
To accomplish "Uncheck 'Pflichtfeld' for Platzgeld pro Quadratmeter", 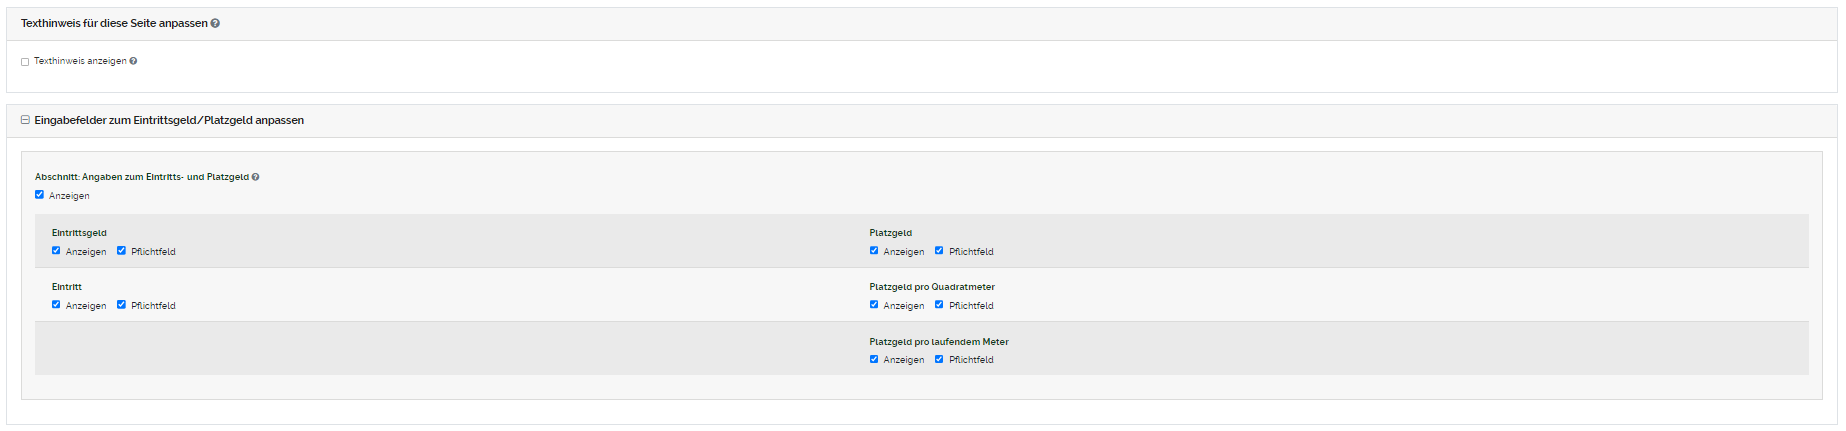I will coord(939,305).
